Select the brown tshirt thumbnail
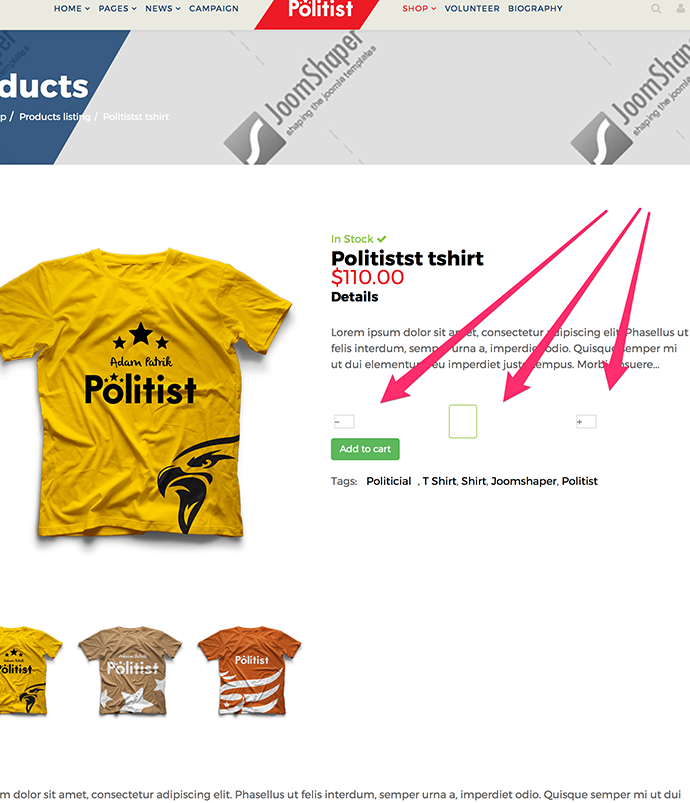Screen dimensions: 690x803 (x=131, y=670)
